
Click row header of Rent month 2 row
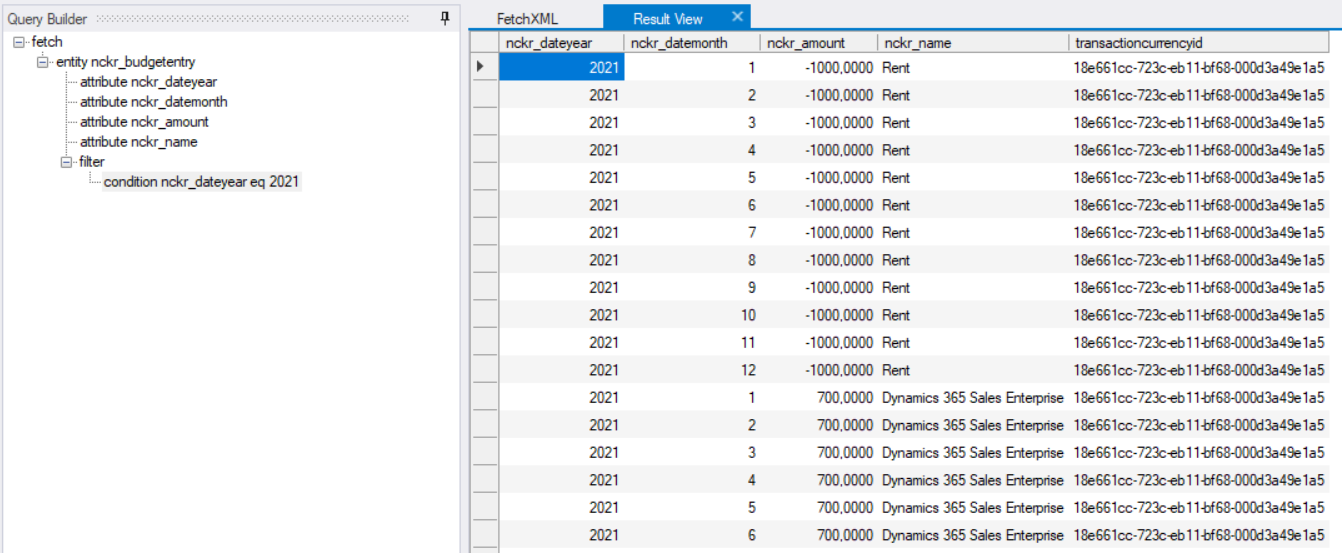click(484, 95)
